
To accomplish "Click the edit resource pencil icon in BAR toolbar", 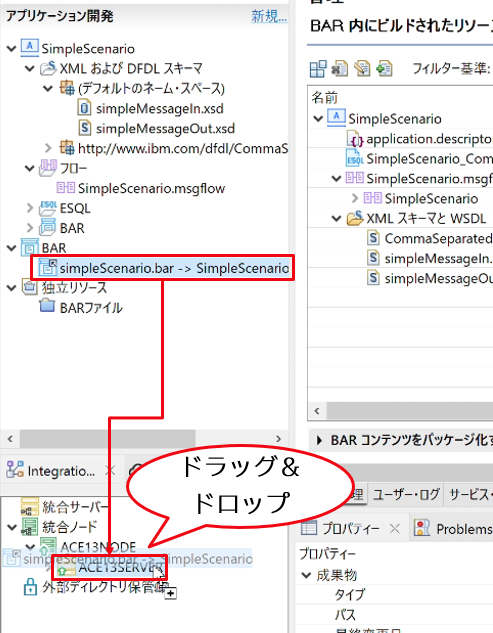I will 362,68.
